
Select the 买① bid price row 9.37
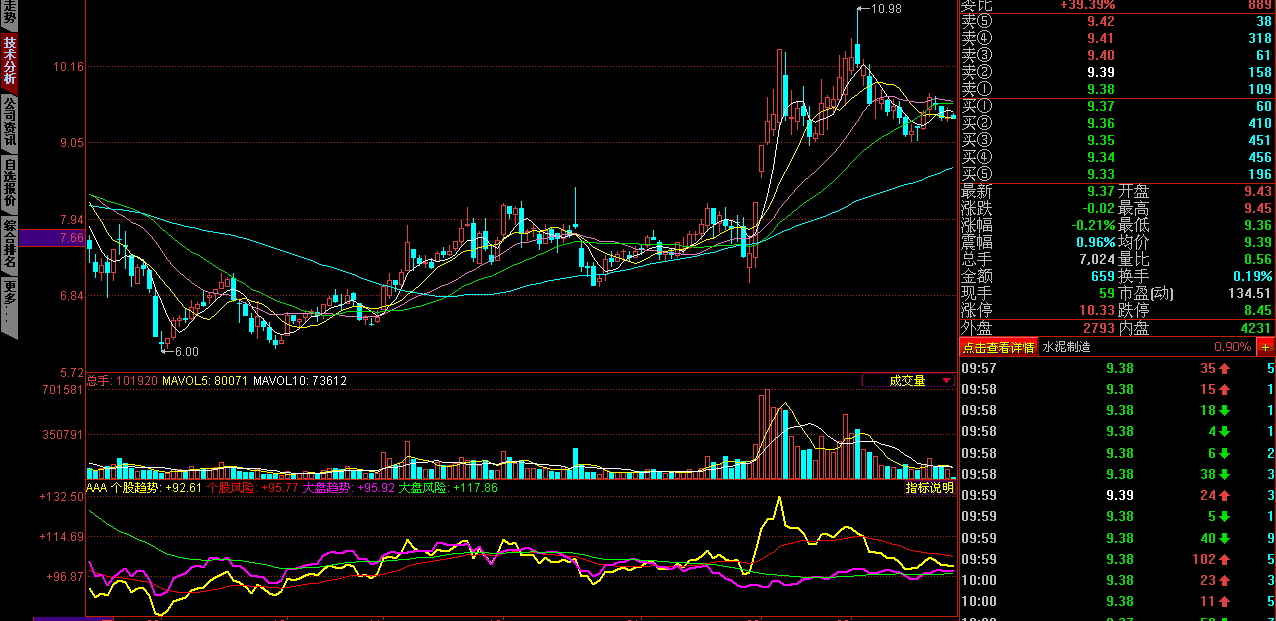pos(1117,106)
